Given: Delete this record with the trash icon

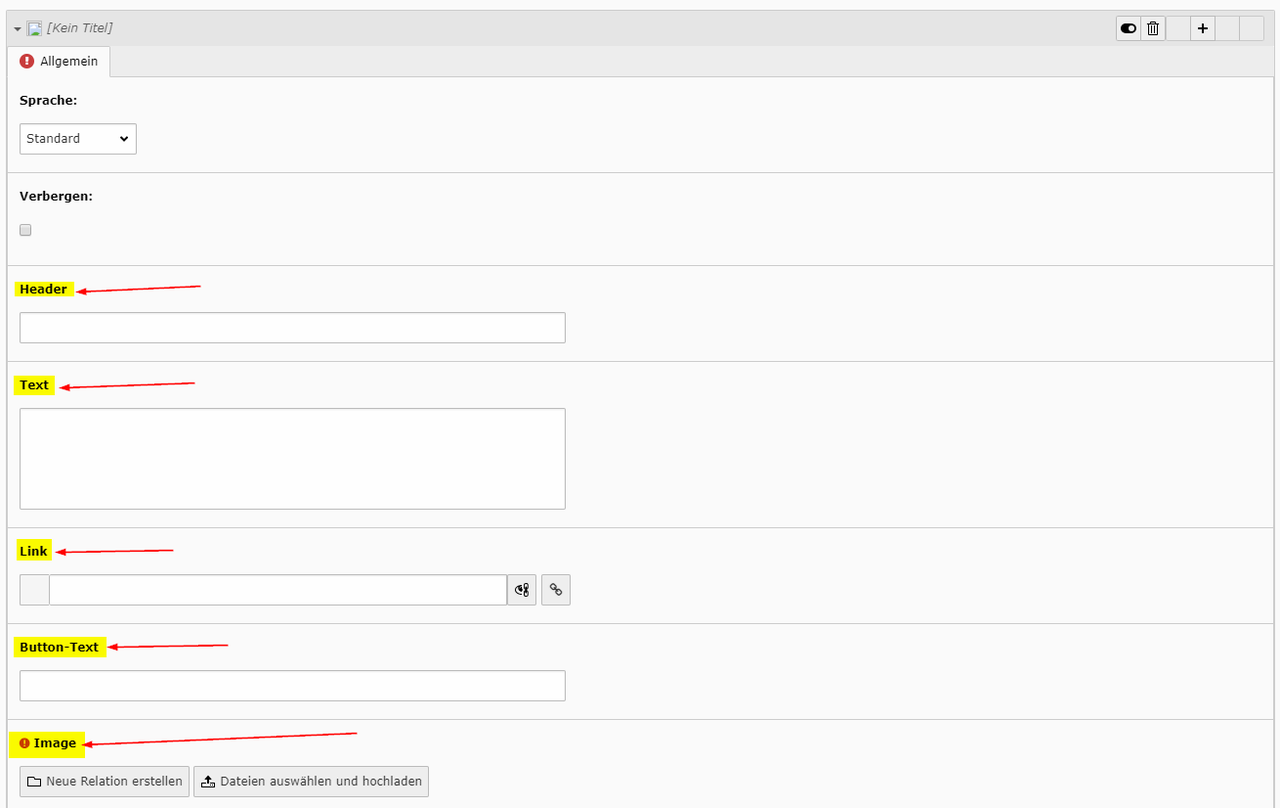Looking at the screenshot, I should pos(1153,29).
